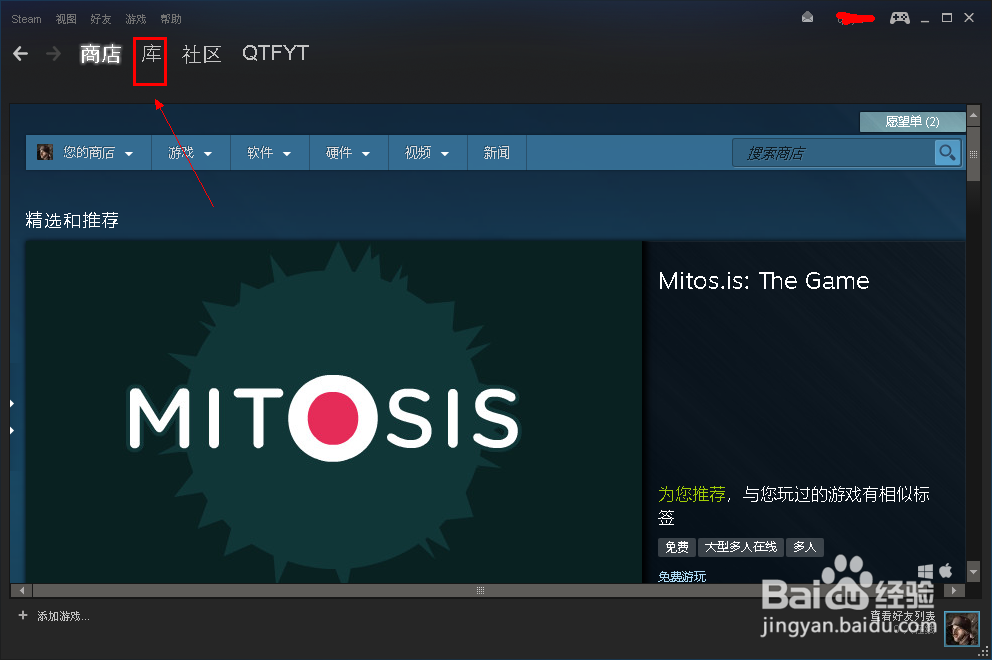The width and height of the screenshot is (992, 660).
Task: Launch Big Picture mode controller icon
Action: click(900, 18)
